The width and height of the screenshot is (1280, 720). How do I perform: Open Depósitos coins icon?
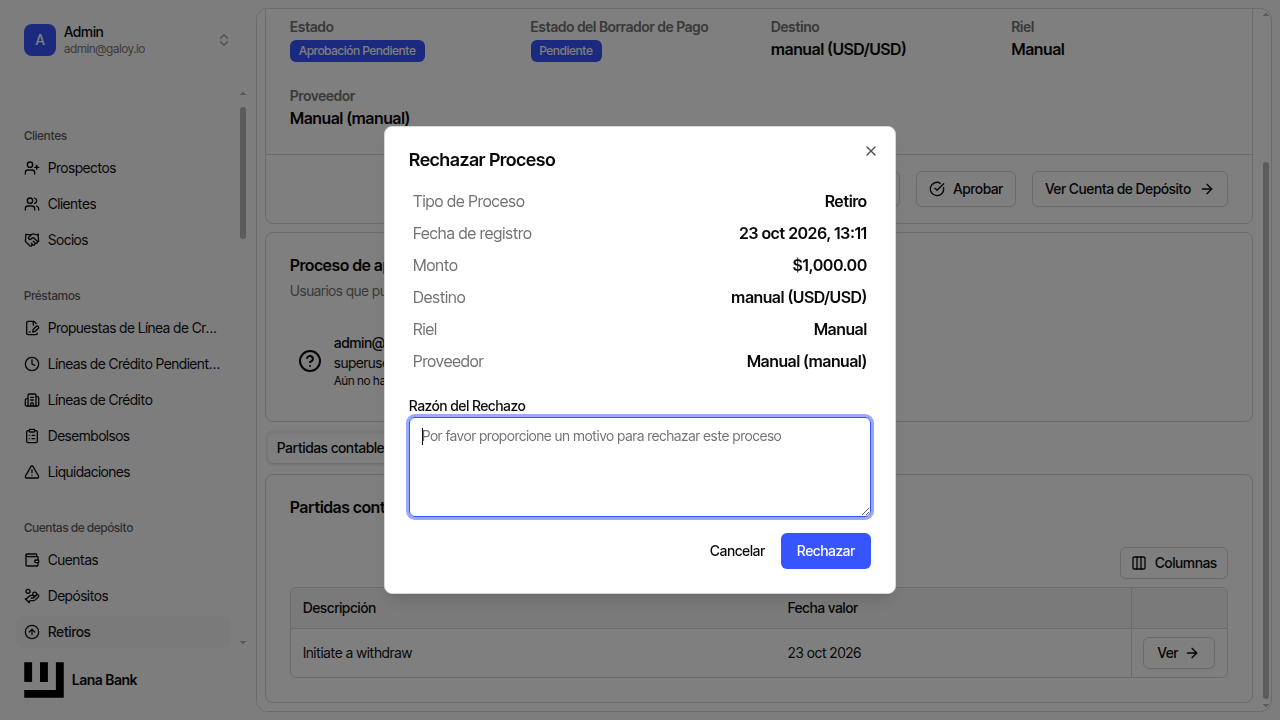(x=32, y=596)
